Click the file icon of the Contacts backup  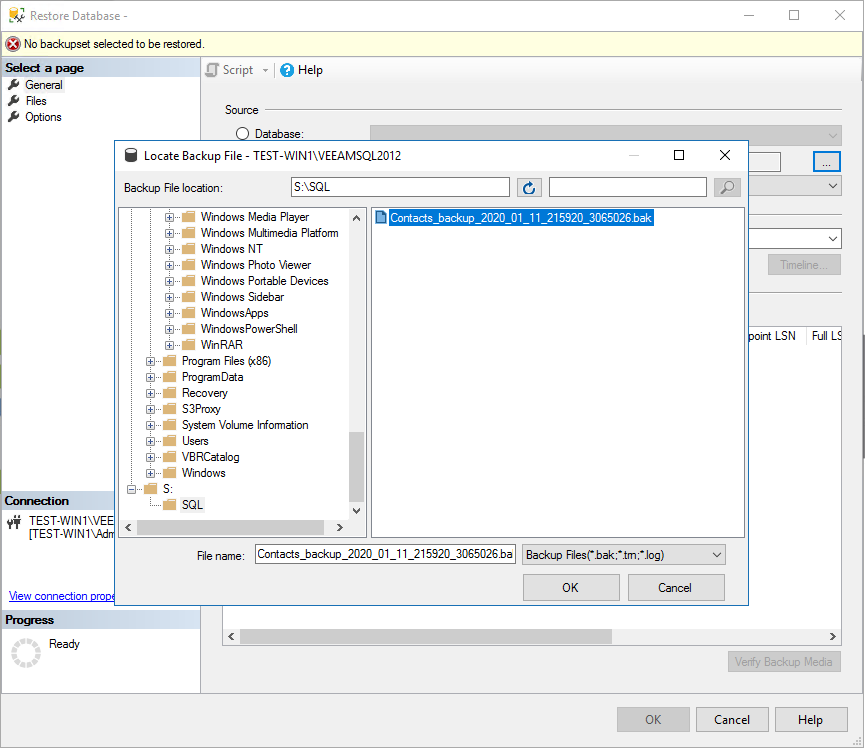click(381, 217)
